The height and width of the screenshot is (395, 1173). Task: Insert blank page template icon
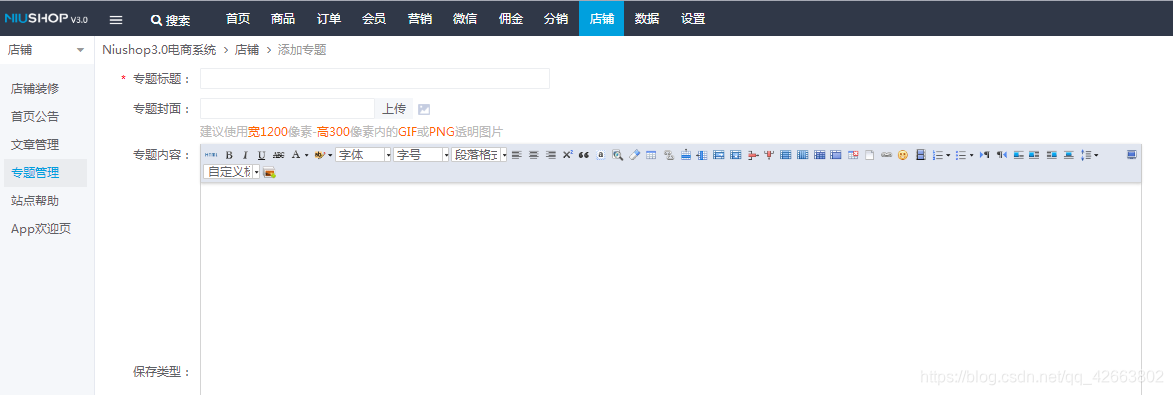tap(869, 155)
